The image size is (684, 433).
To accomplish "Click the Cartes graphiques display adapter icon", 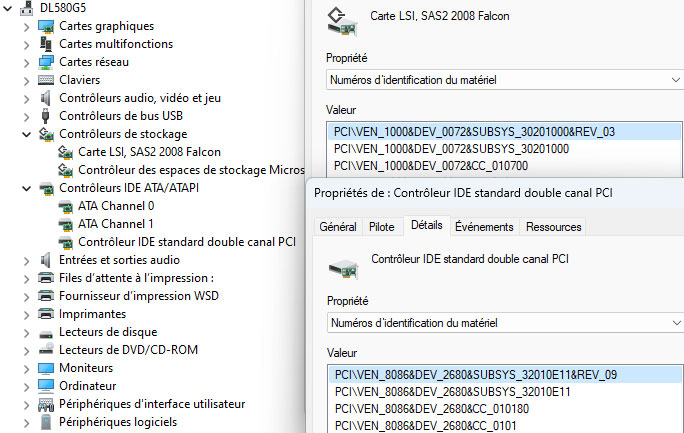I will click(x=46, y=26).
